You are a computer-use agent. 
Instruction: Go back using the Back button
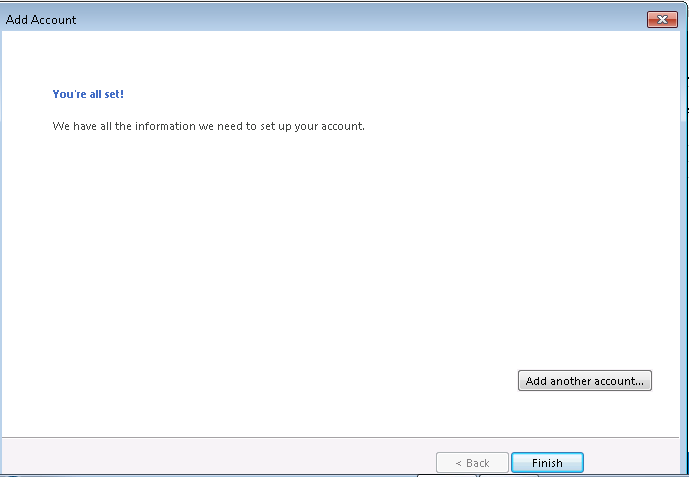(472, 463)
